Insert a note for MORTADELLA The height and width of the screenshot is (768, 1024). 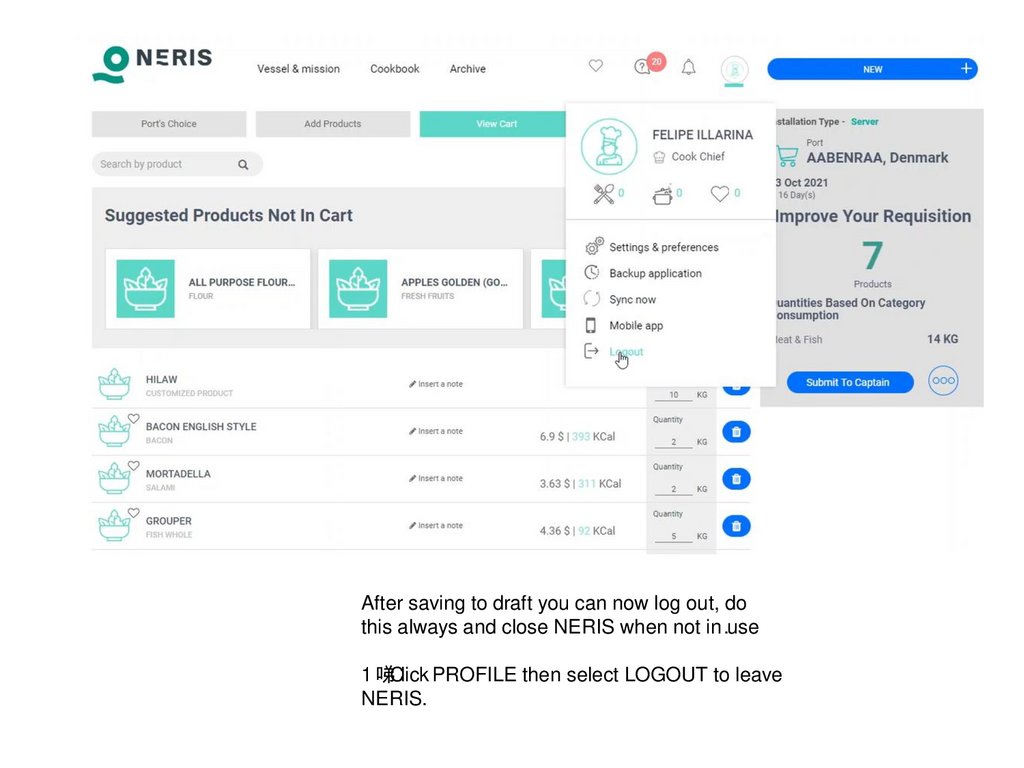point(436,478)
